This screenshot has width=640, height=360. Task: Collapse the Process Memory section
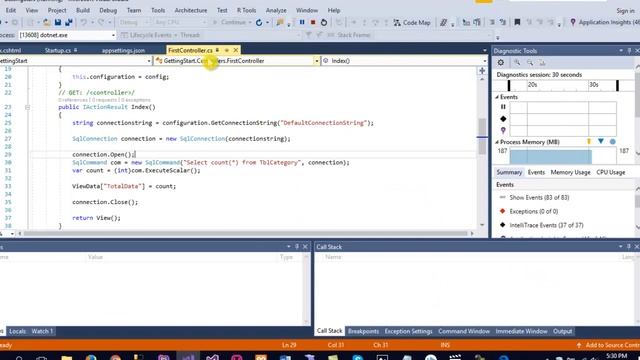pos(497,142)
